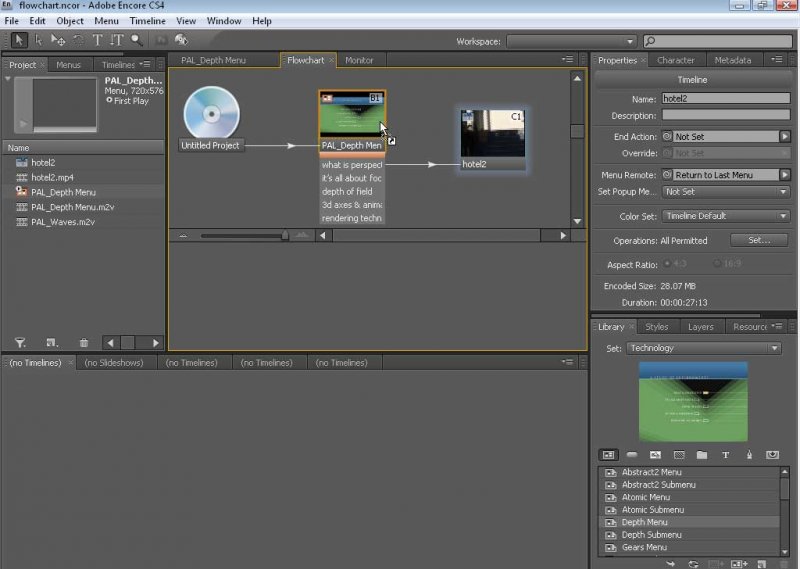Select the Vertical Text tool
Viewport: 800px width, 569px height.
(117, 40)
